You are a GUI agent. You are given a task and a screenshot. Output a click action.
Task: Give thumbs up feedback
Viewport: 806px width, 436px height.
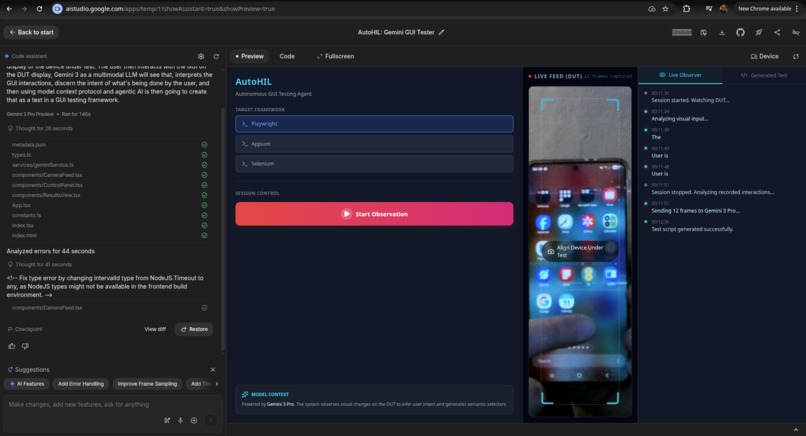12,346
